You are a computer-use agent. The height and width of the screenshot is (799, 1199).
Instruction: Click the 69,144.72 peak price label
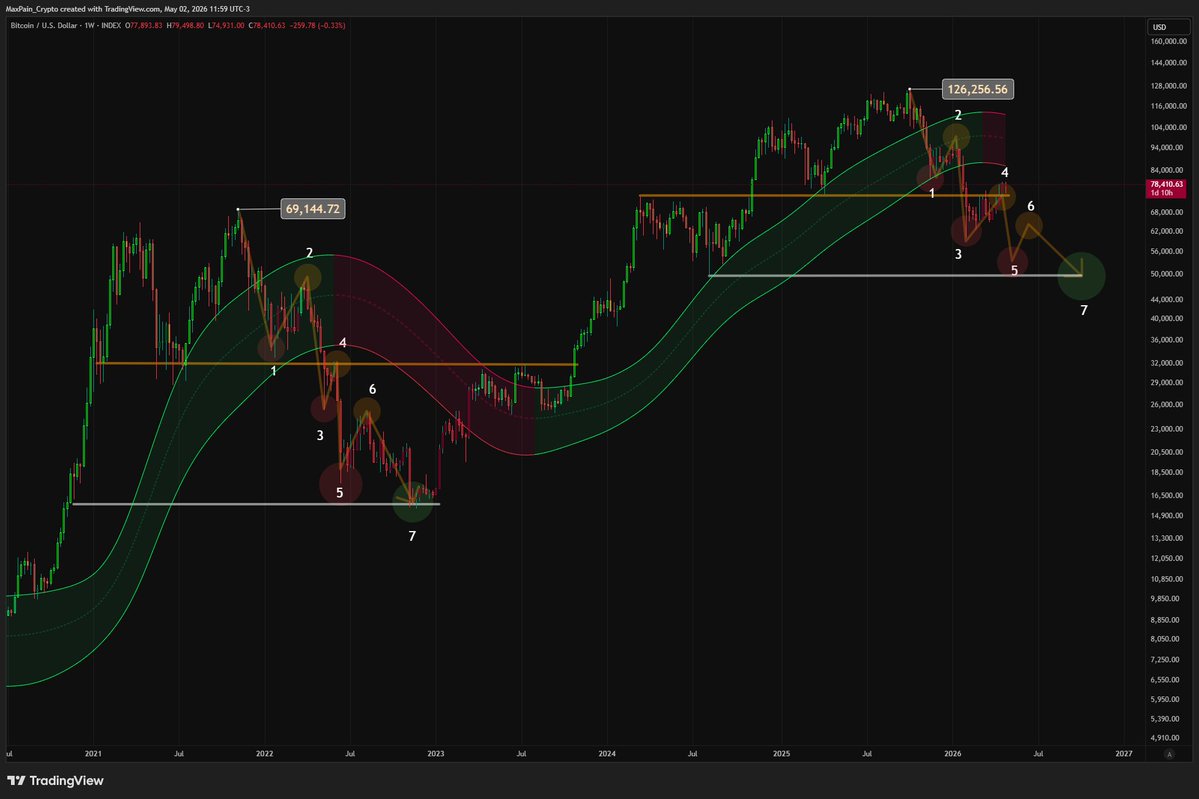(313, 209)
